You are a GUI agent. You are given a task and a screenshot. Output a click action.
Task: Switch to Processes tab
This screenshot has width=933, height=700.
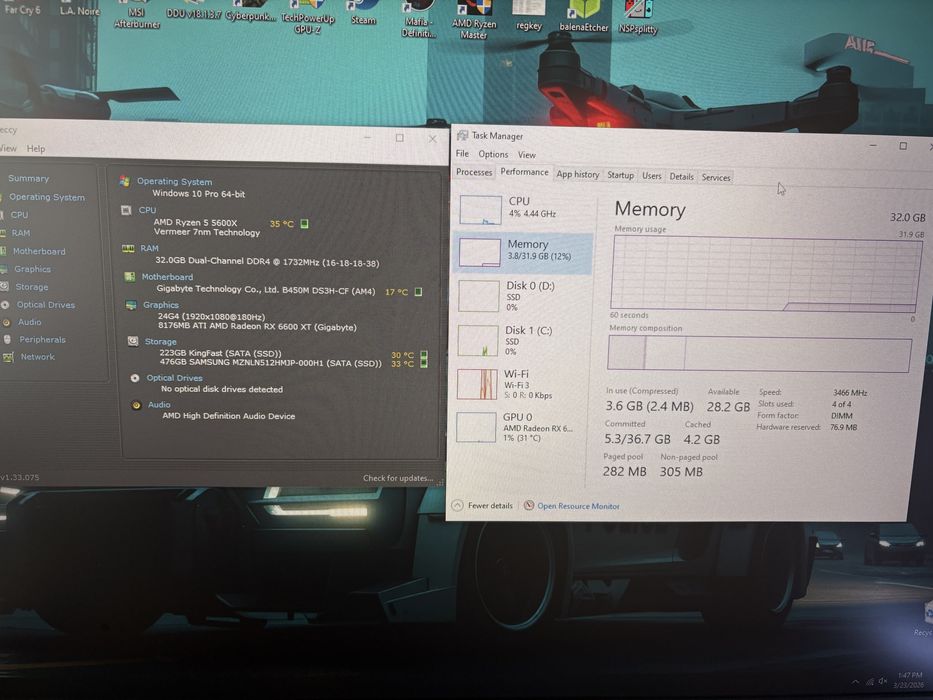[474, 172]
